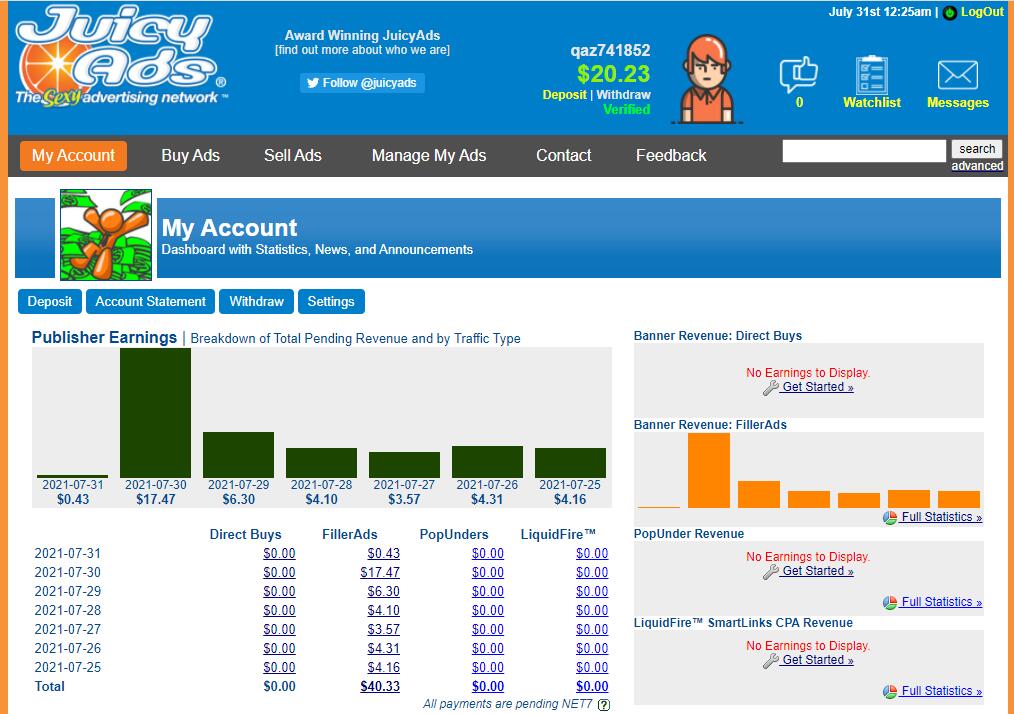Open PopUnders $0.00 for 2021-07-30

(x=488, y=573)
